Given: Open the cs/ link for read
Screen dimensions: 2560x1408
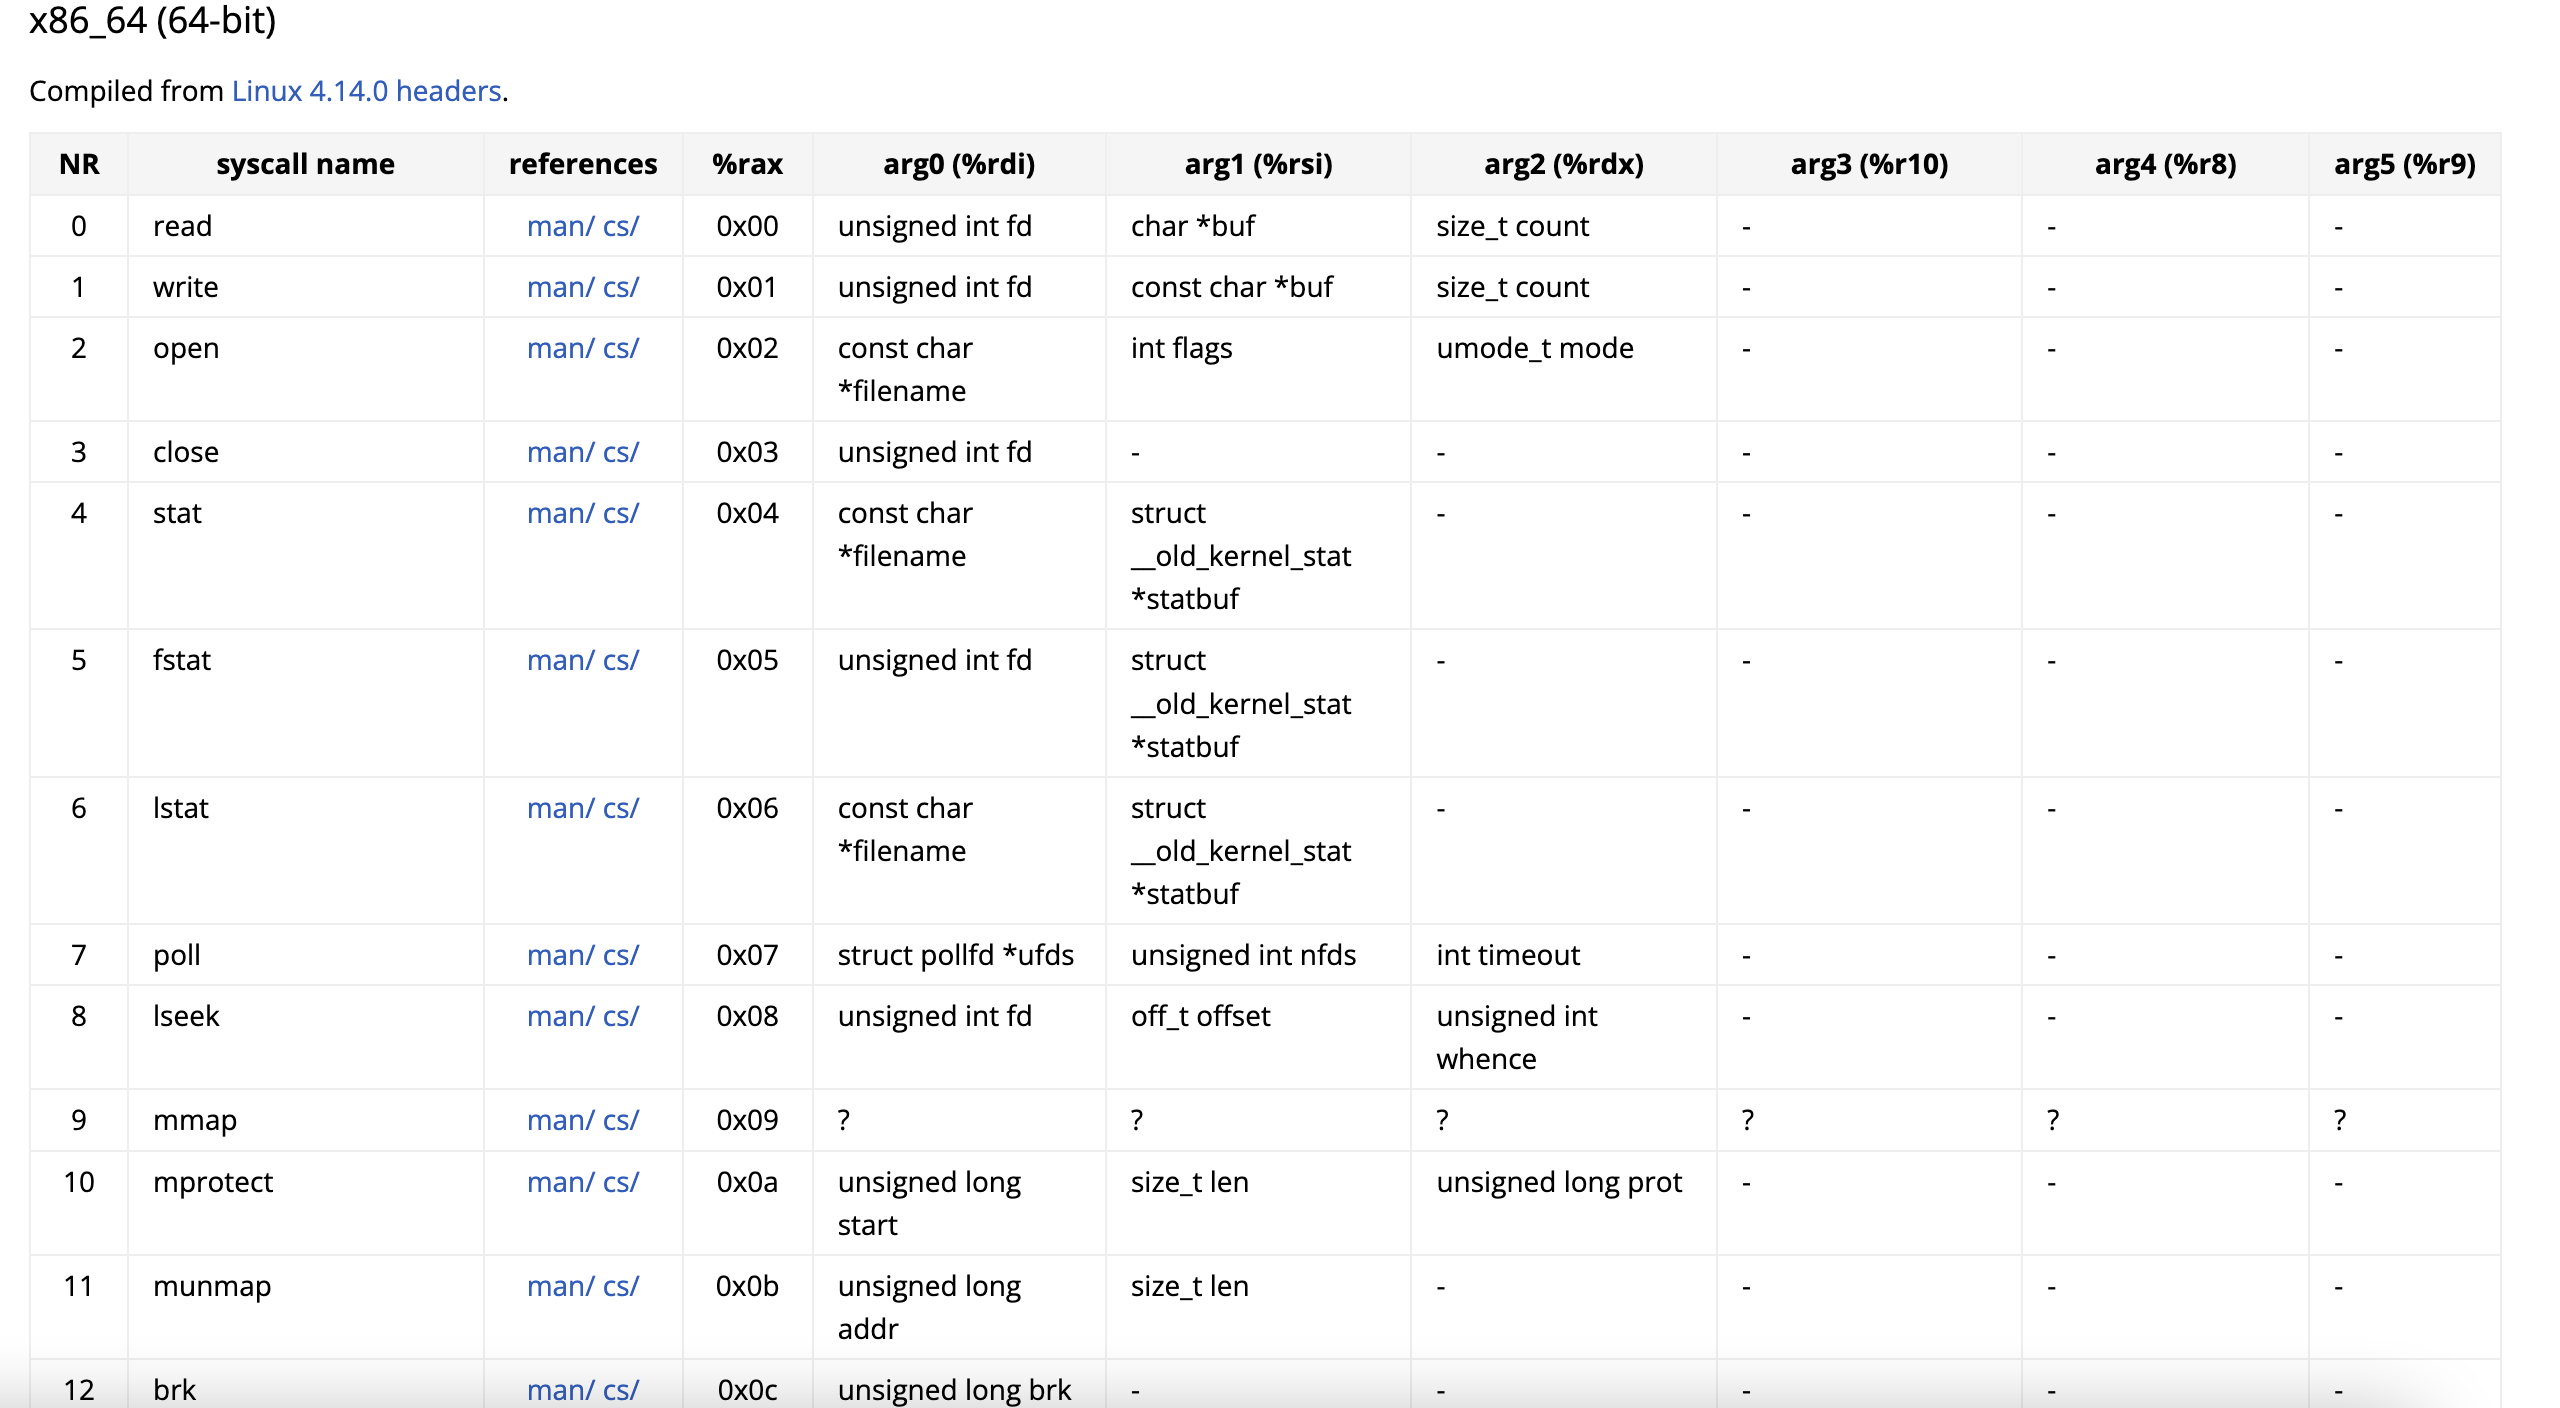Looking at the screenshot, I should [620, 226].
